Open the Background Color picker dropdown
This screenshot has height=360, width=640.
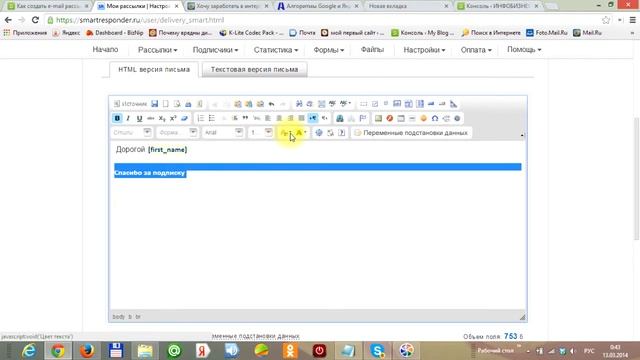(x=301, y=133)
